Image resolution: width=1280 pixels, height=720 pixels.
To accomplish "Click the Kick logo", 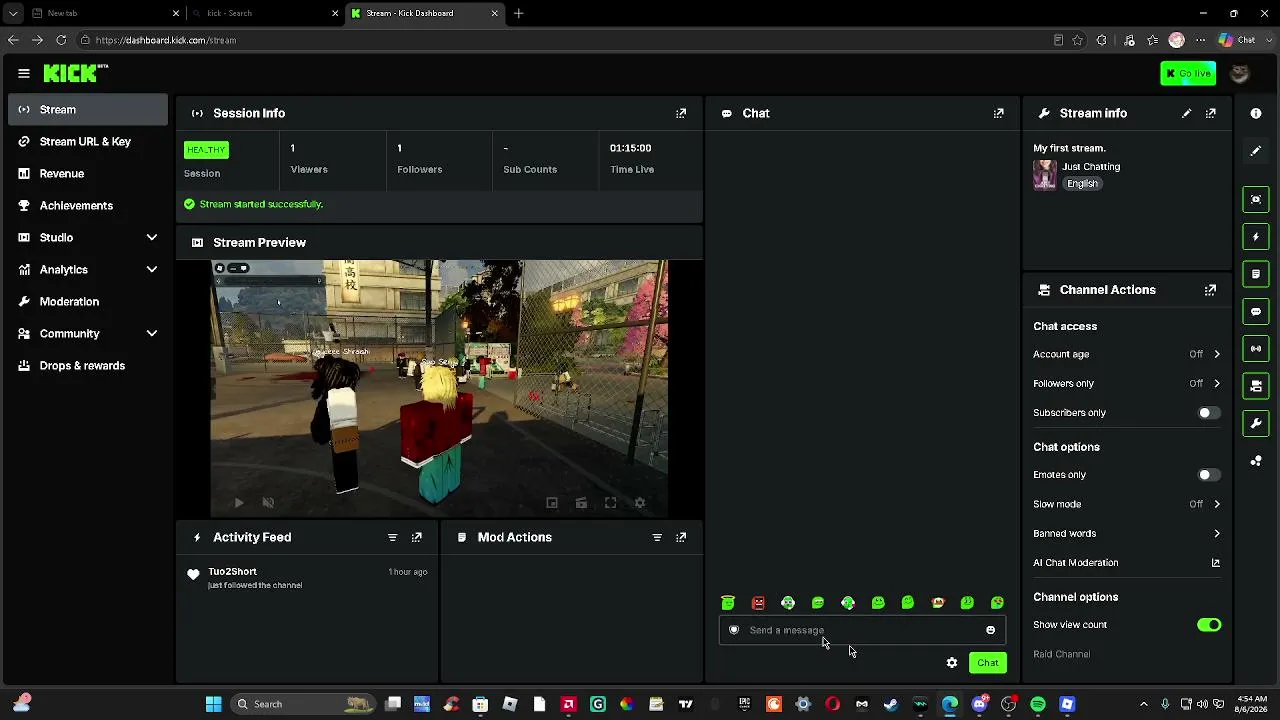I will pos(75,73).
